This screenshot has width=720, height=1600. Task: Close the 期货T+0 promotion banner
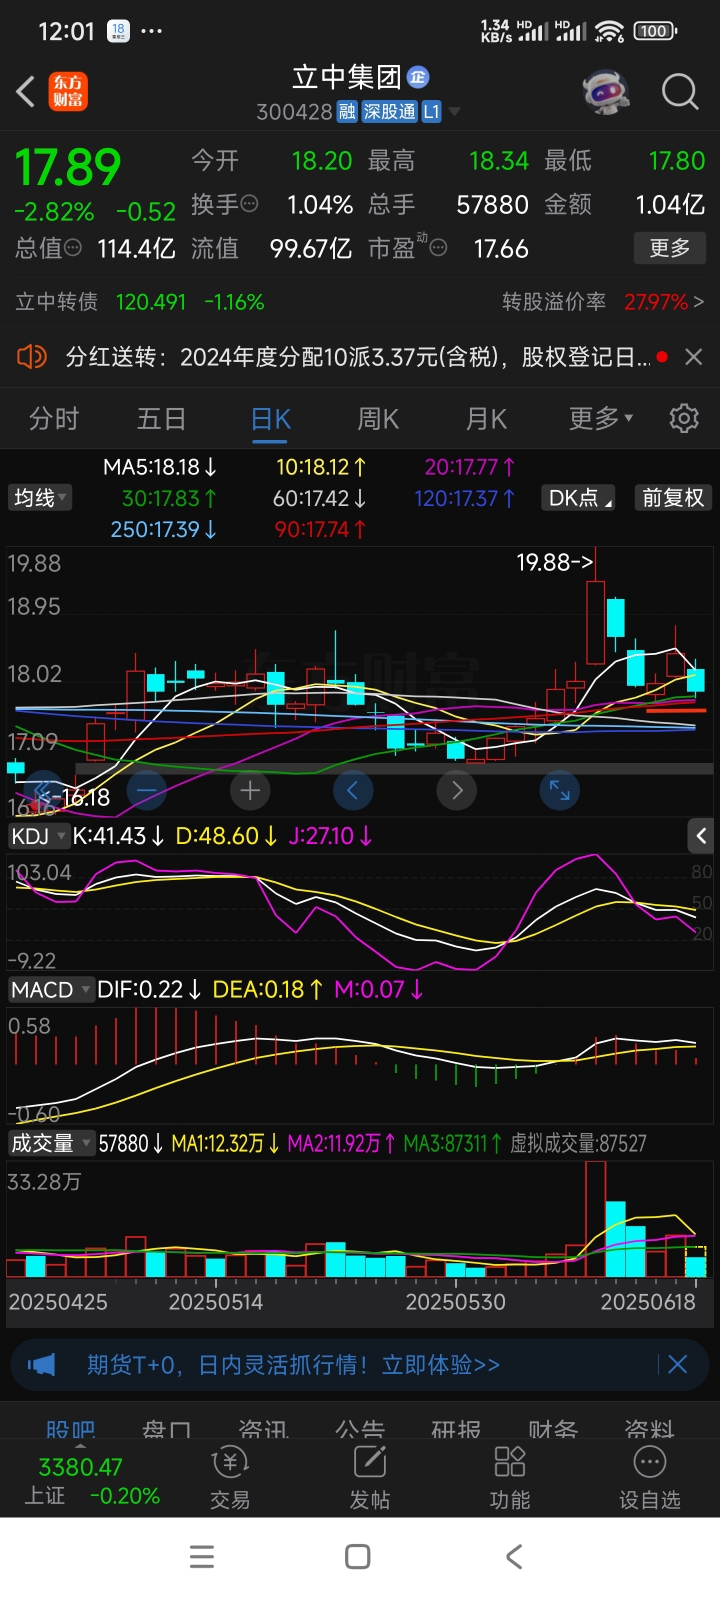[677, 1364]
